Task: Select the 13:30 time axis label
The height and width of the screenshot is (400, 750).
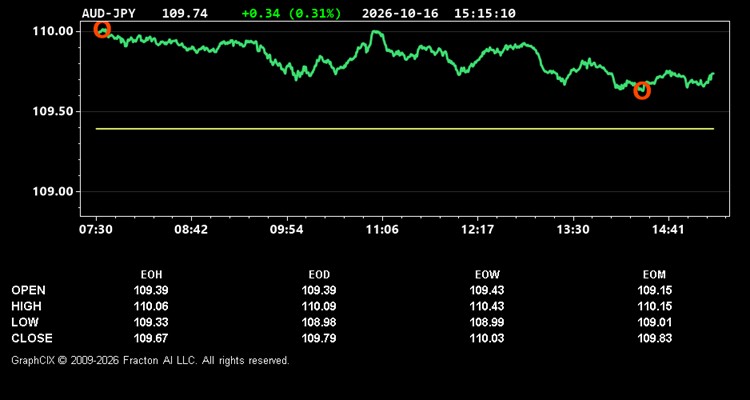Action: click(x=573, y=229)
